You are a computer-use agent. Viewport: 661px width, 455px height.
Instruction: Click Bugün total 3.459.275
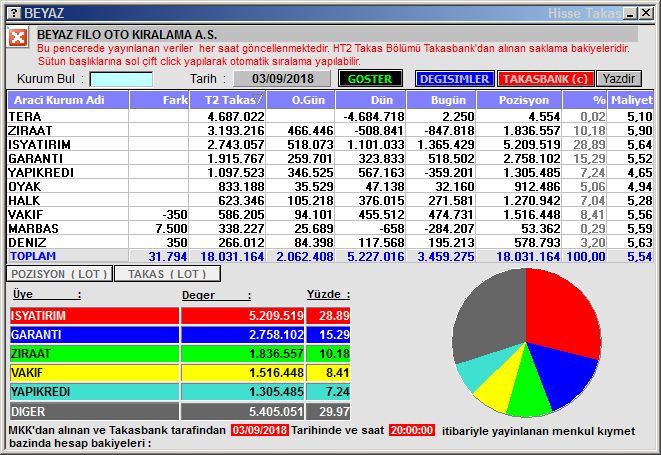pos(446,256)
